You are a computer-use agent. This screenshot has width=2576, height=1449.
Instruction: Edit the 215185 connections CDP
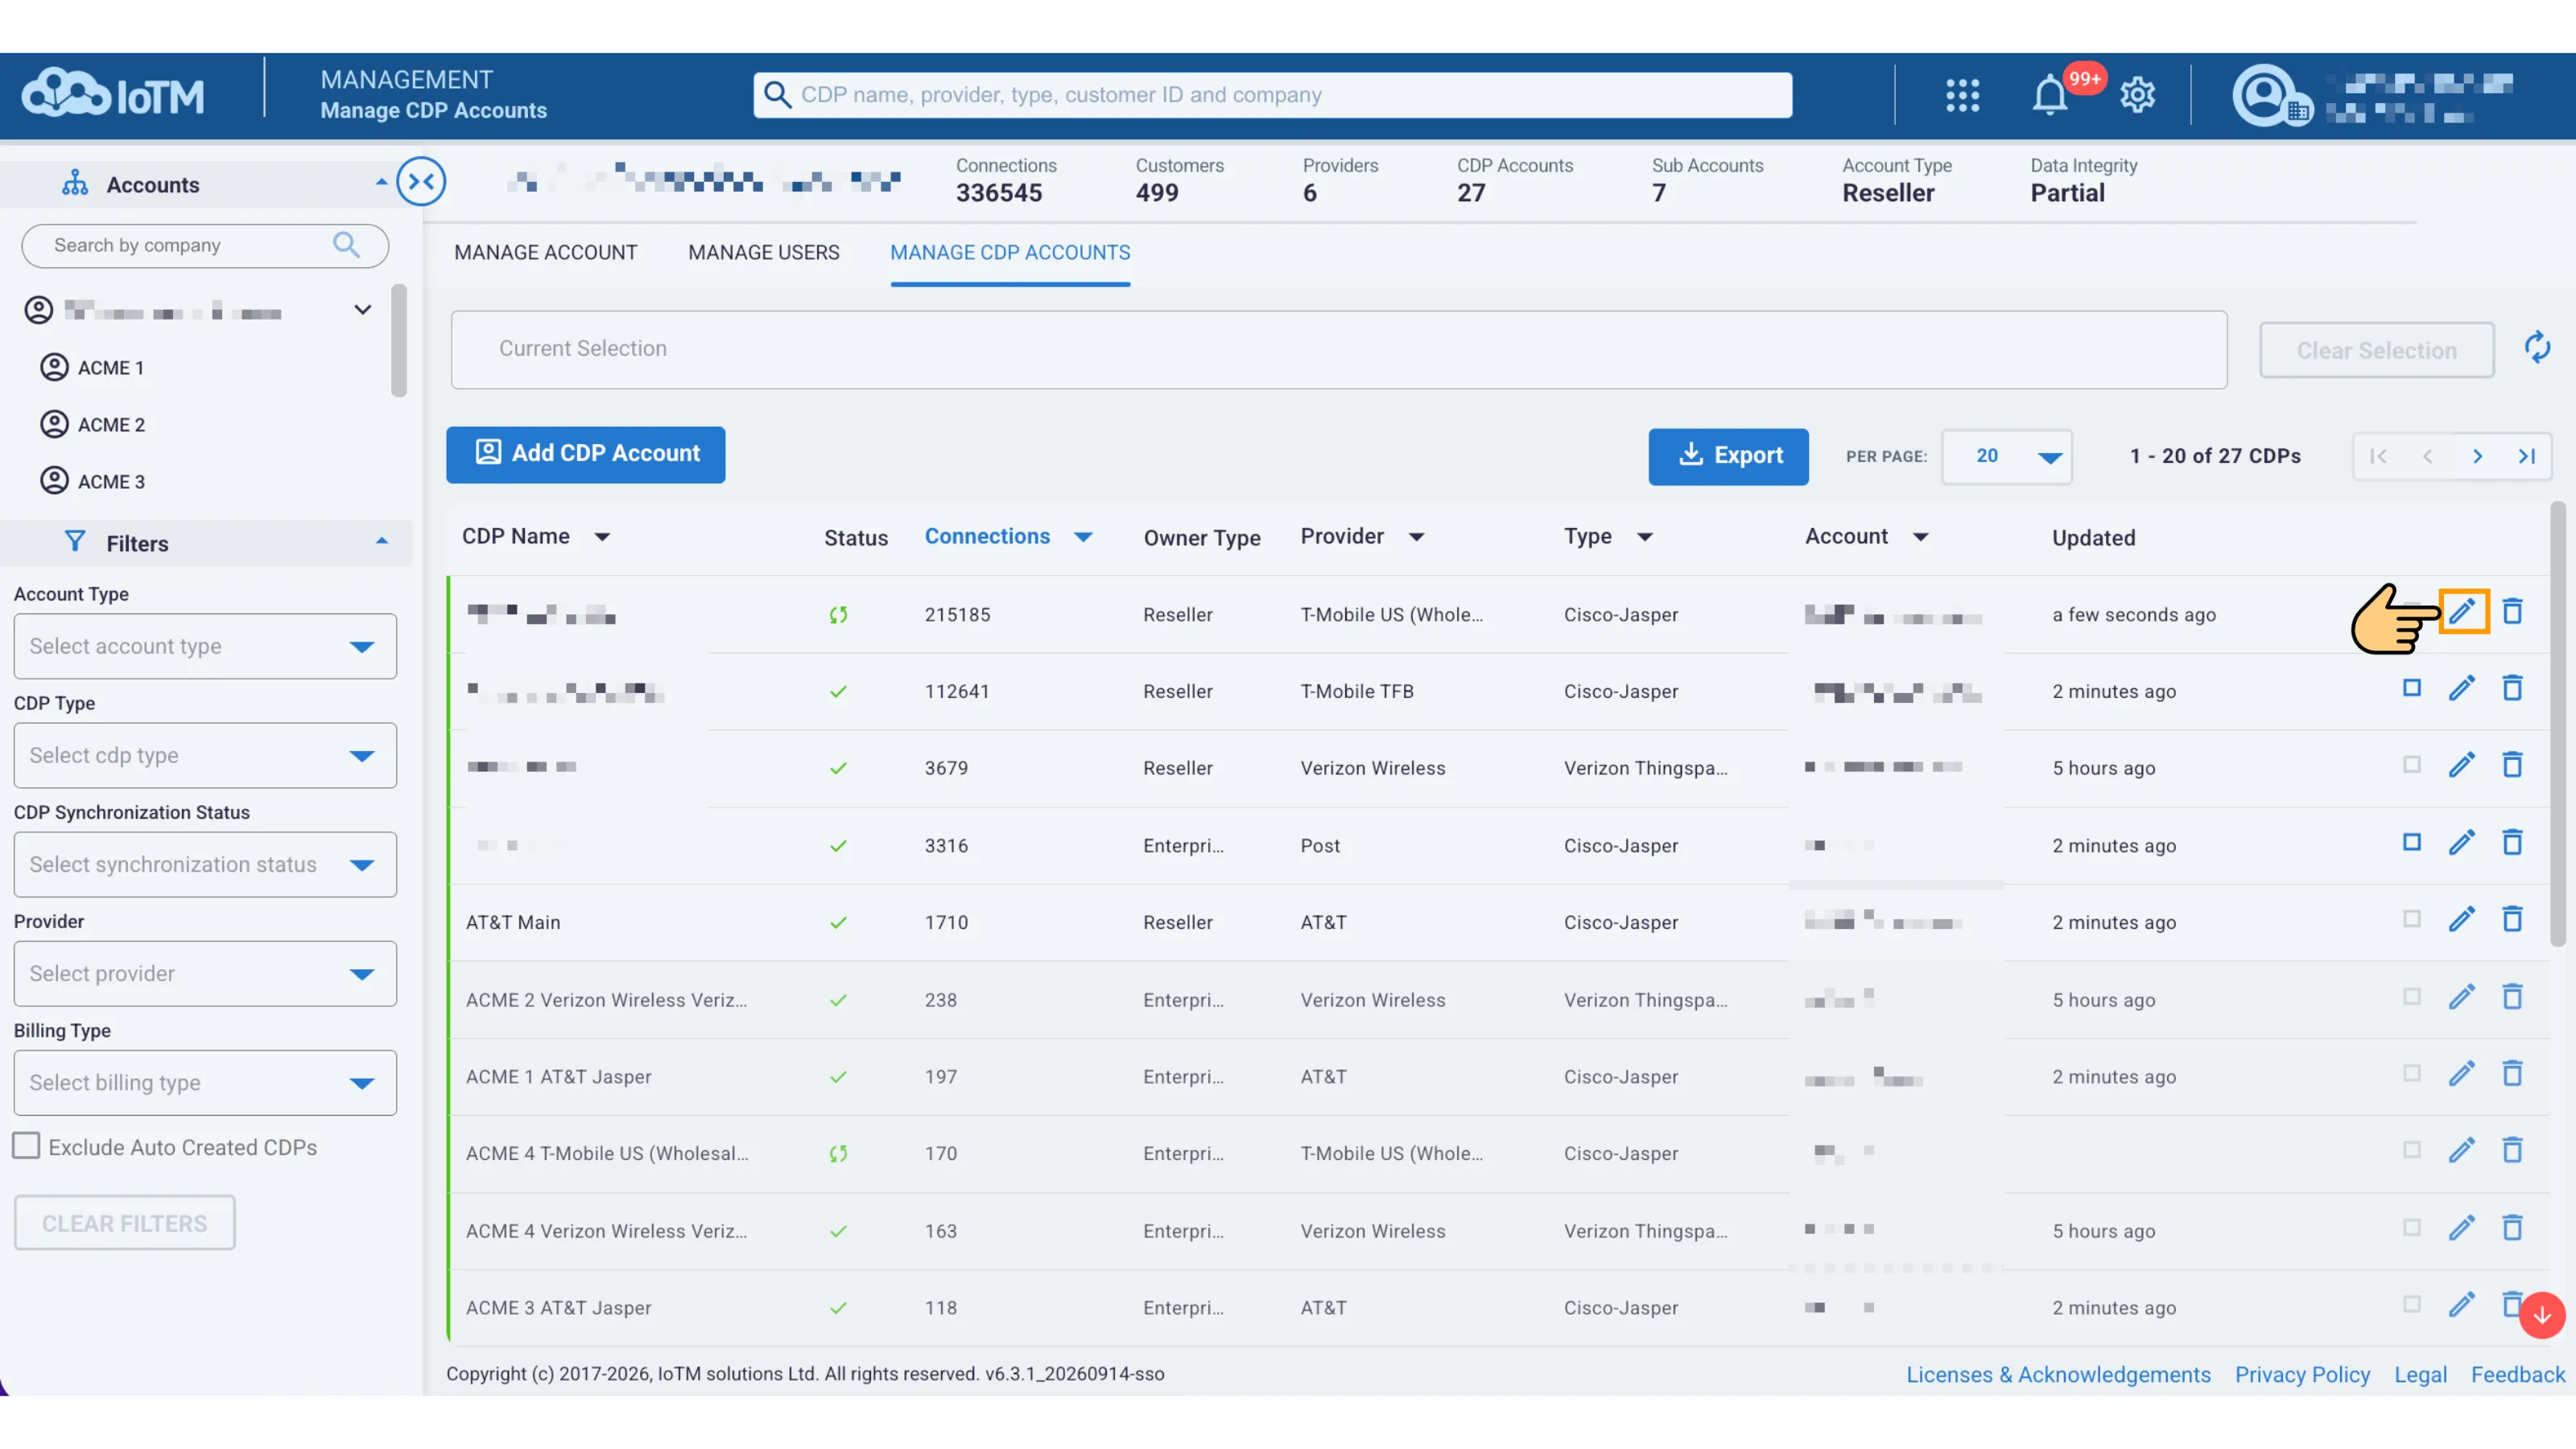click(x=2462, y=611)
